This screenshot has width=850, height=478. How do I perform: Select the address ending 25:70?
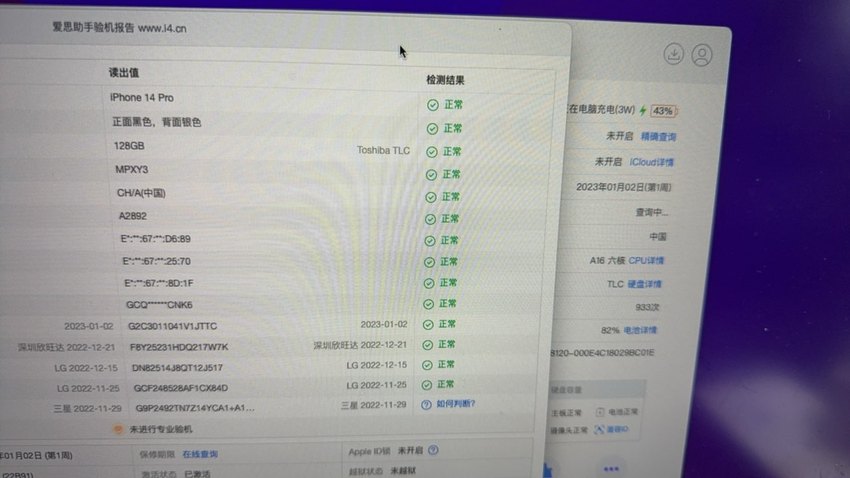click(x=157, y=261)
